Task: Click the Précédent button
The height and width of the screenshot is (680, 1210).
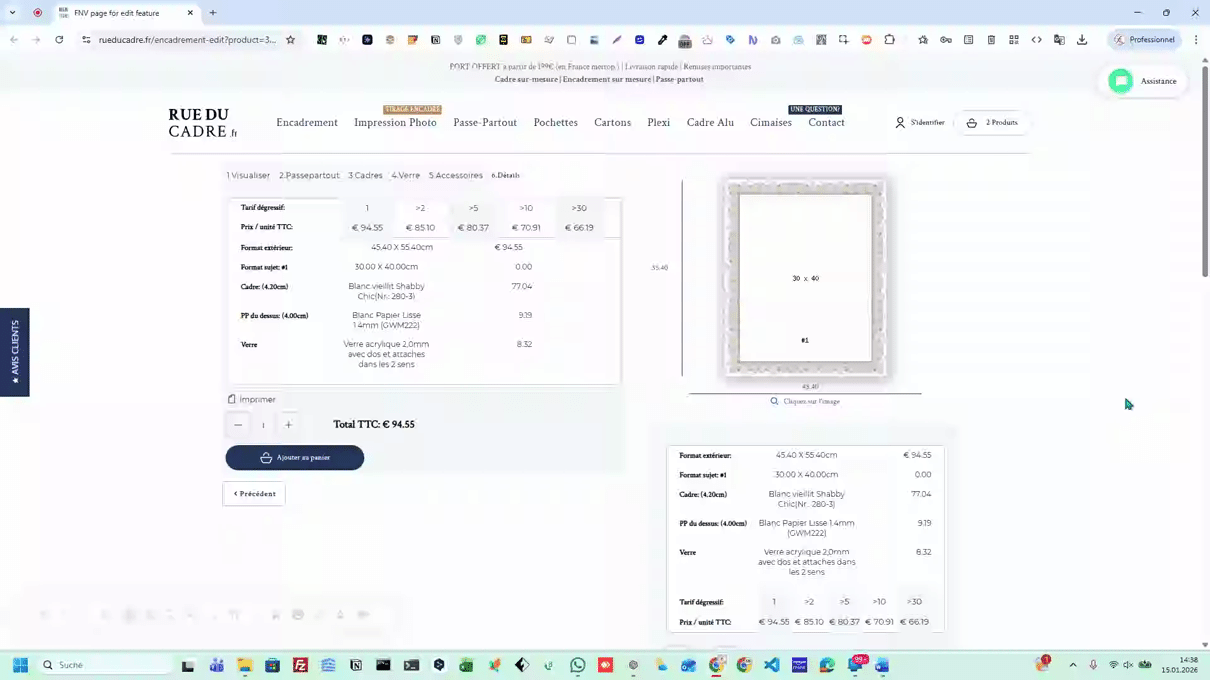Action: pos(254,494)
